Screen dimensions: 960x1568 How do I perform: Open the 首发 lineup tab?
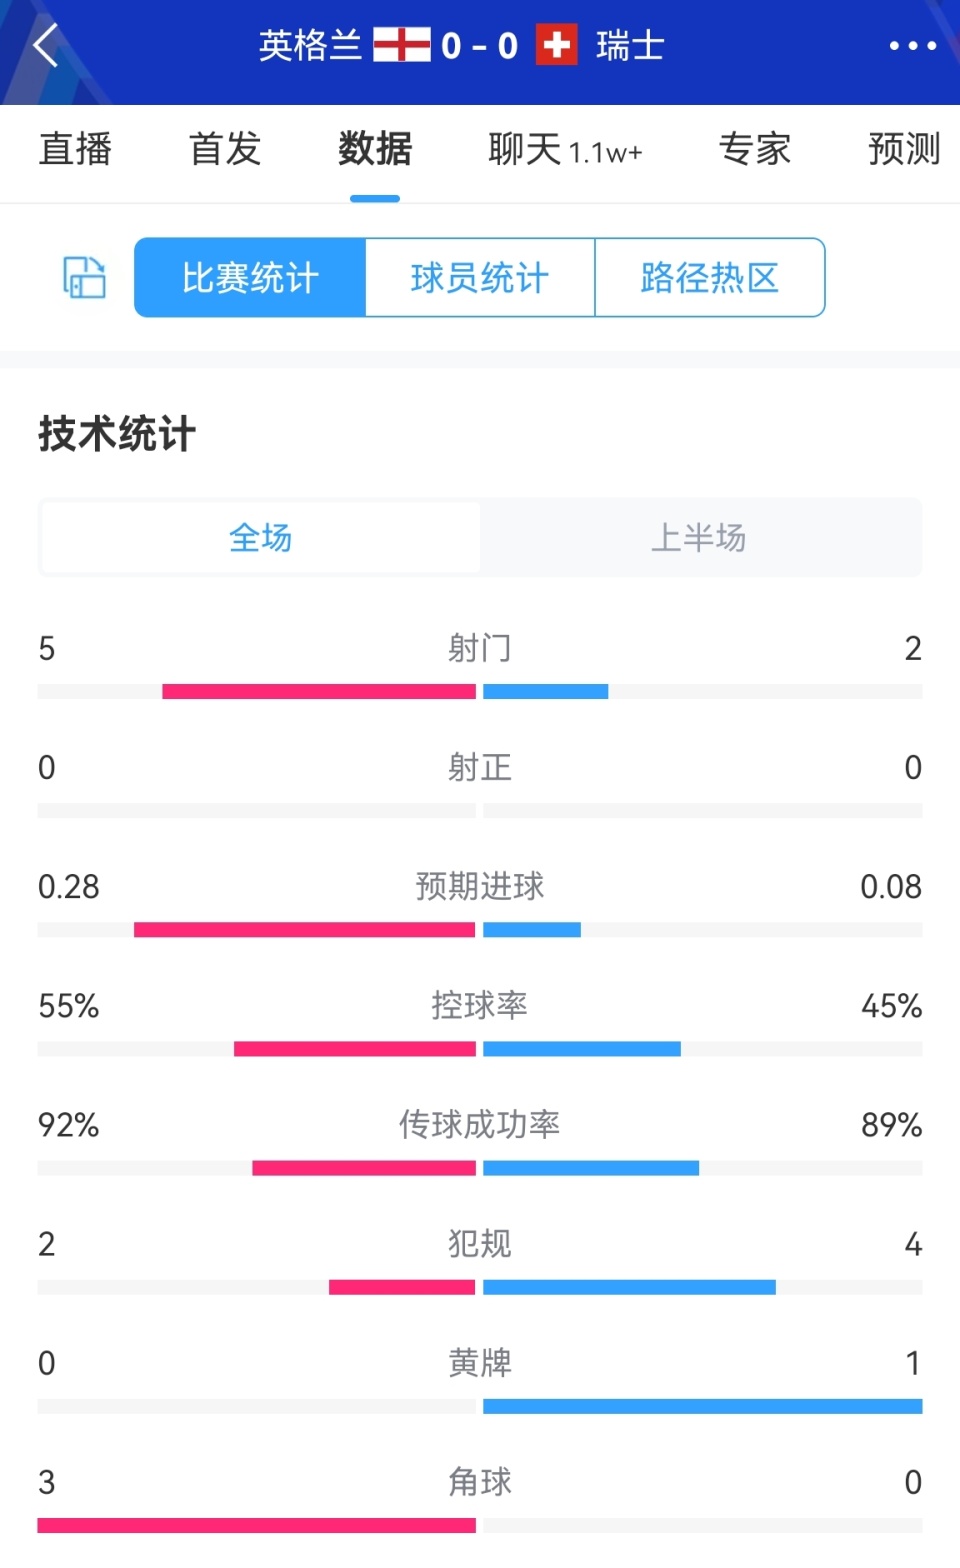pos(225,149)
